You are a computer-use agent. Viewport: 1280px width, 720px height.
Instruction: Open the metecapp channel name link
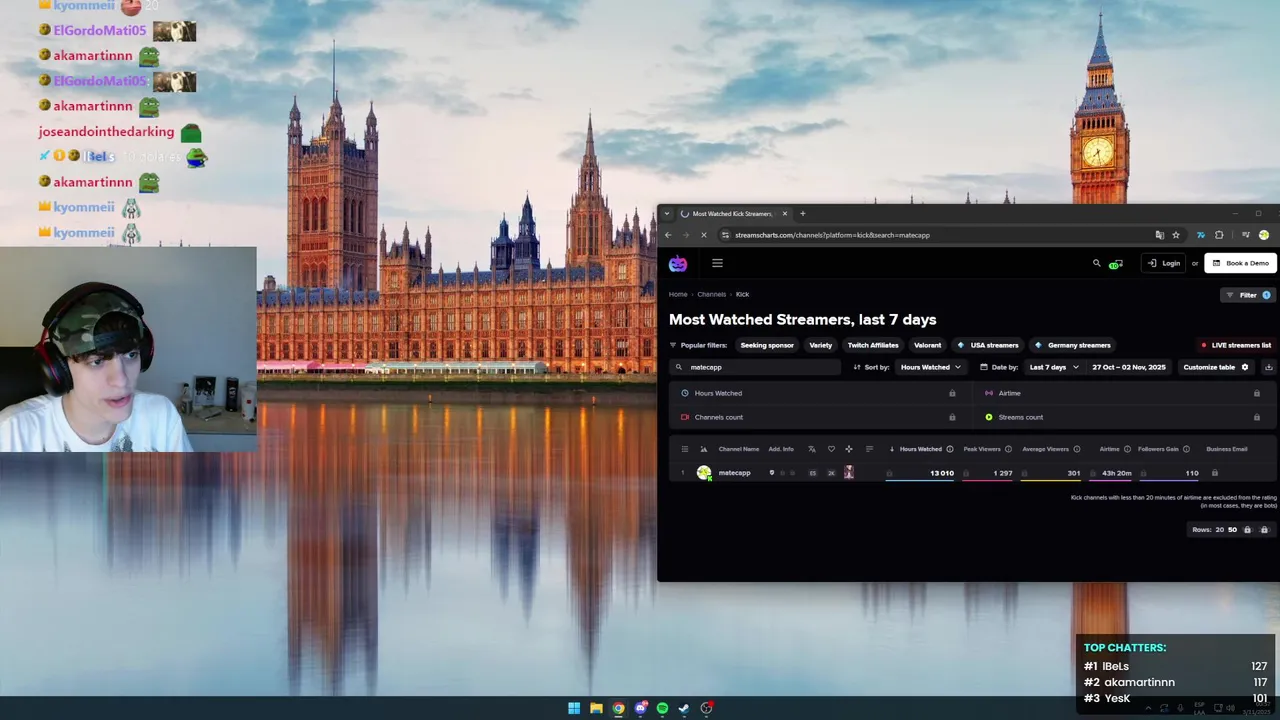click(x=734, y=473)
